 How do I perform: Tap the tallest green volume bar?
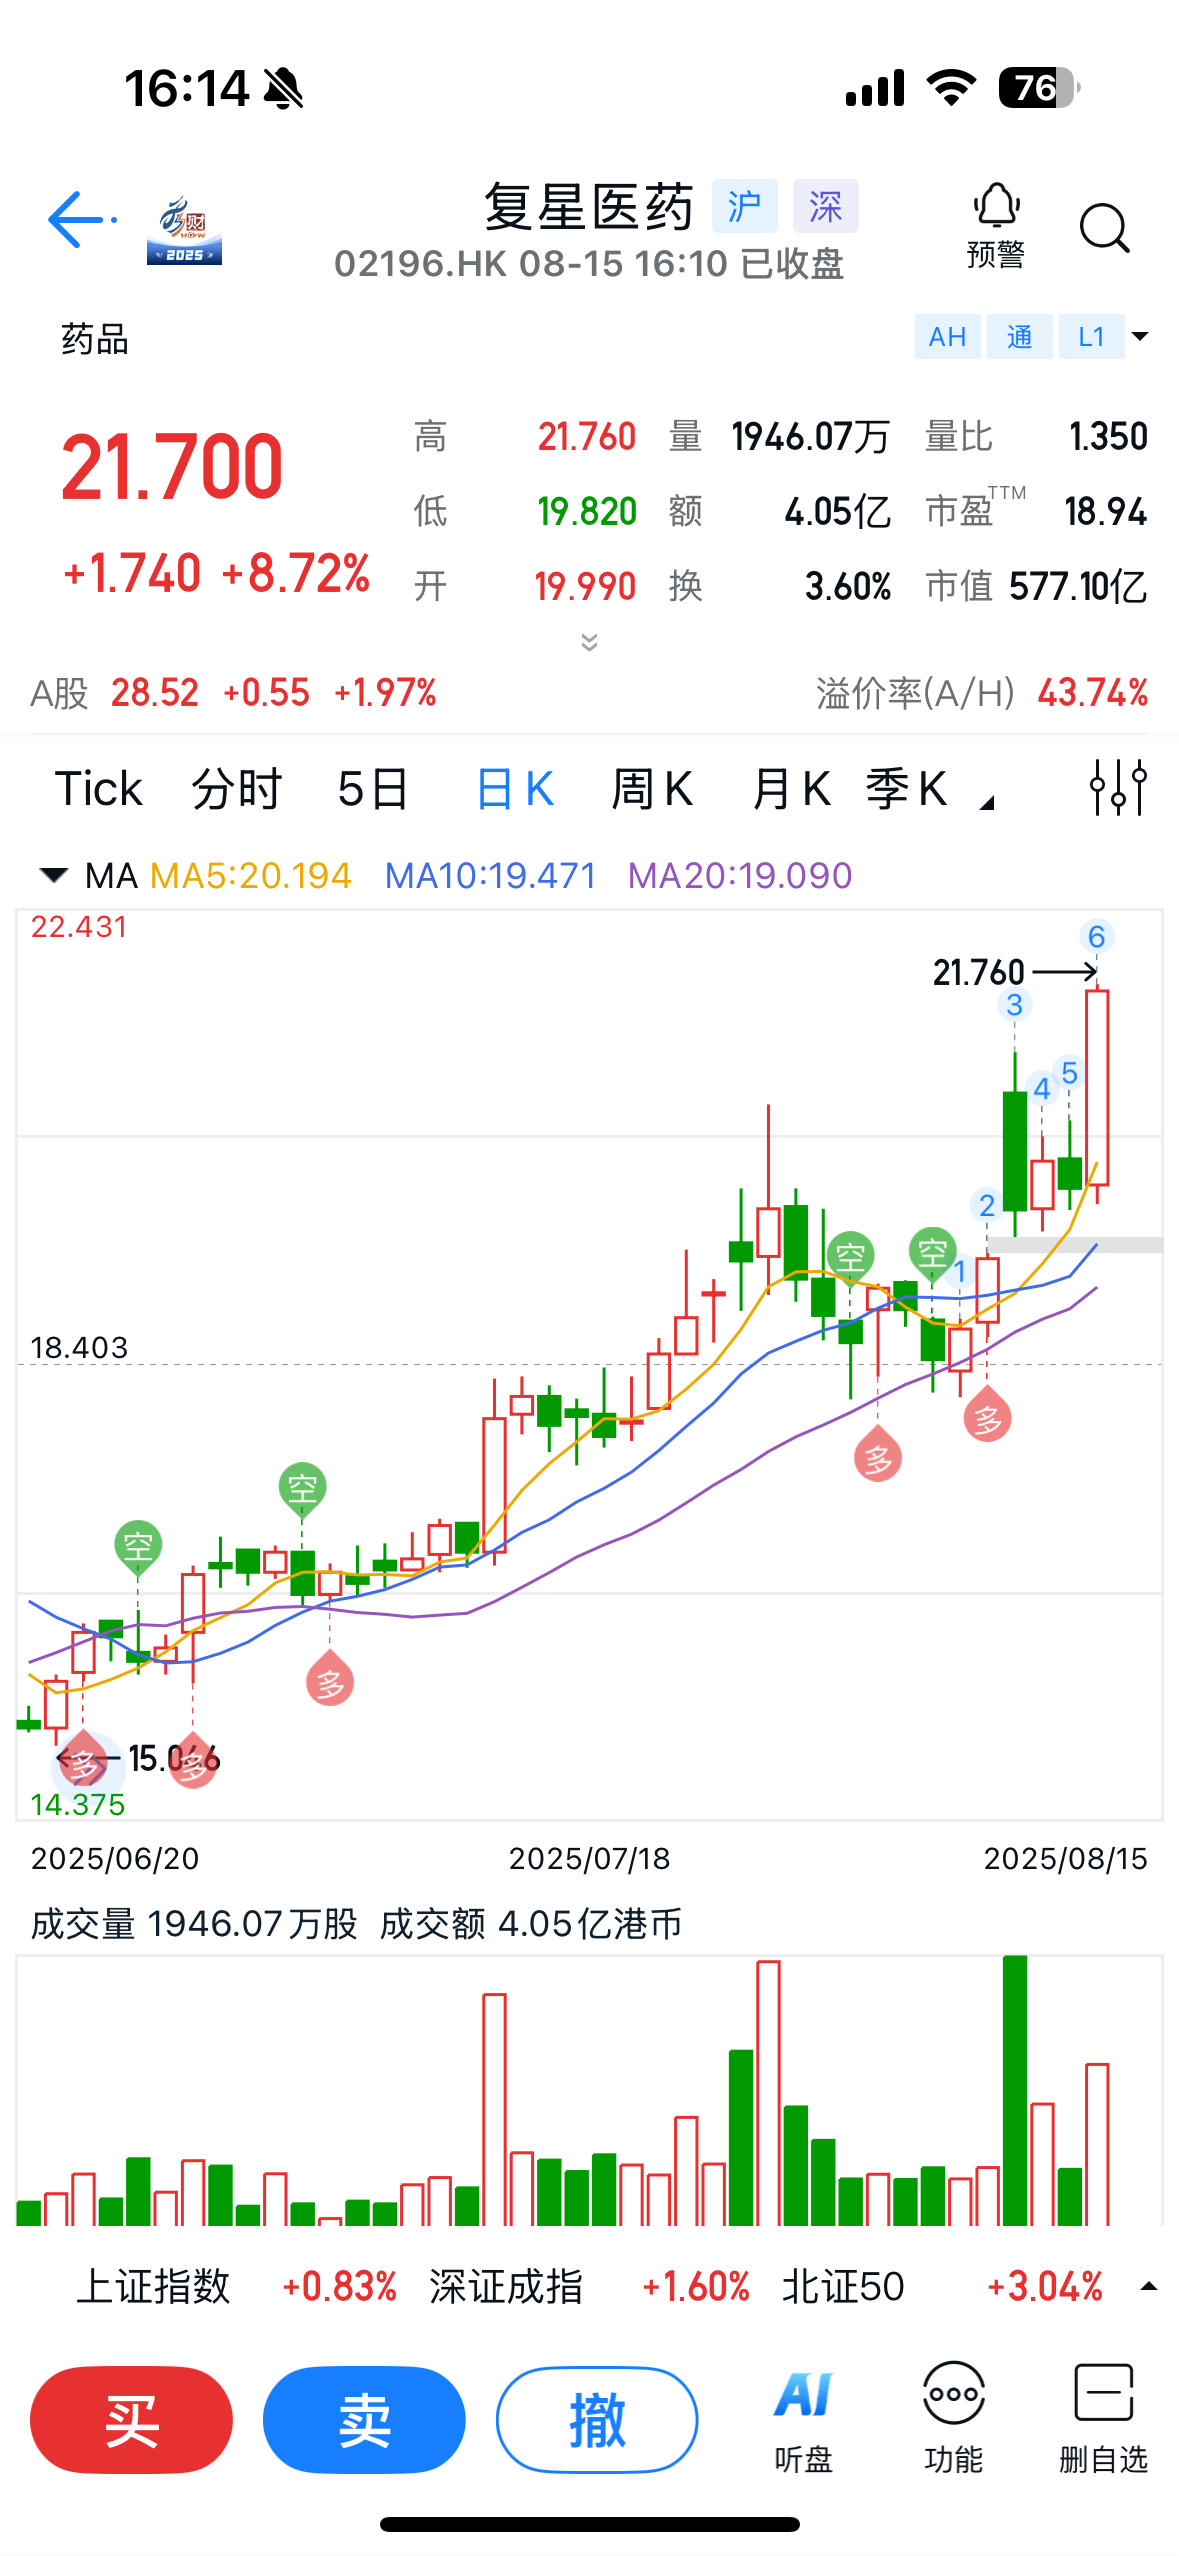coord(1015,2090)
